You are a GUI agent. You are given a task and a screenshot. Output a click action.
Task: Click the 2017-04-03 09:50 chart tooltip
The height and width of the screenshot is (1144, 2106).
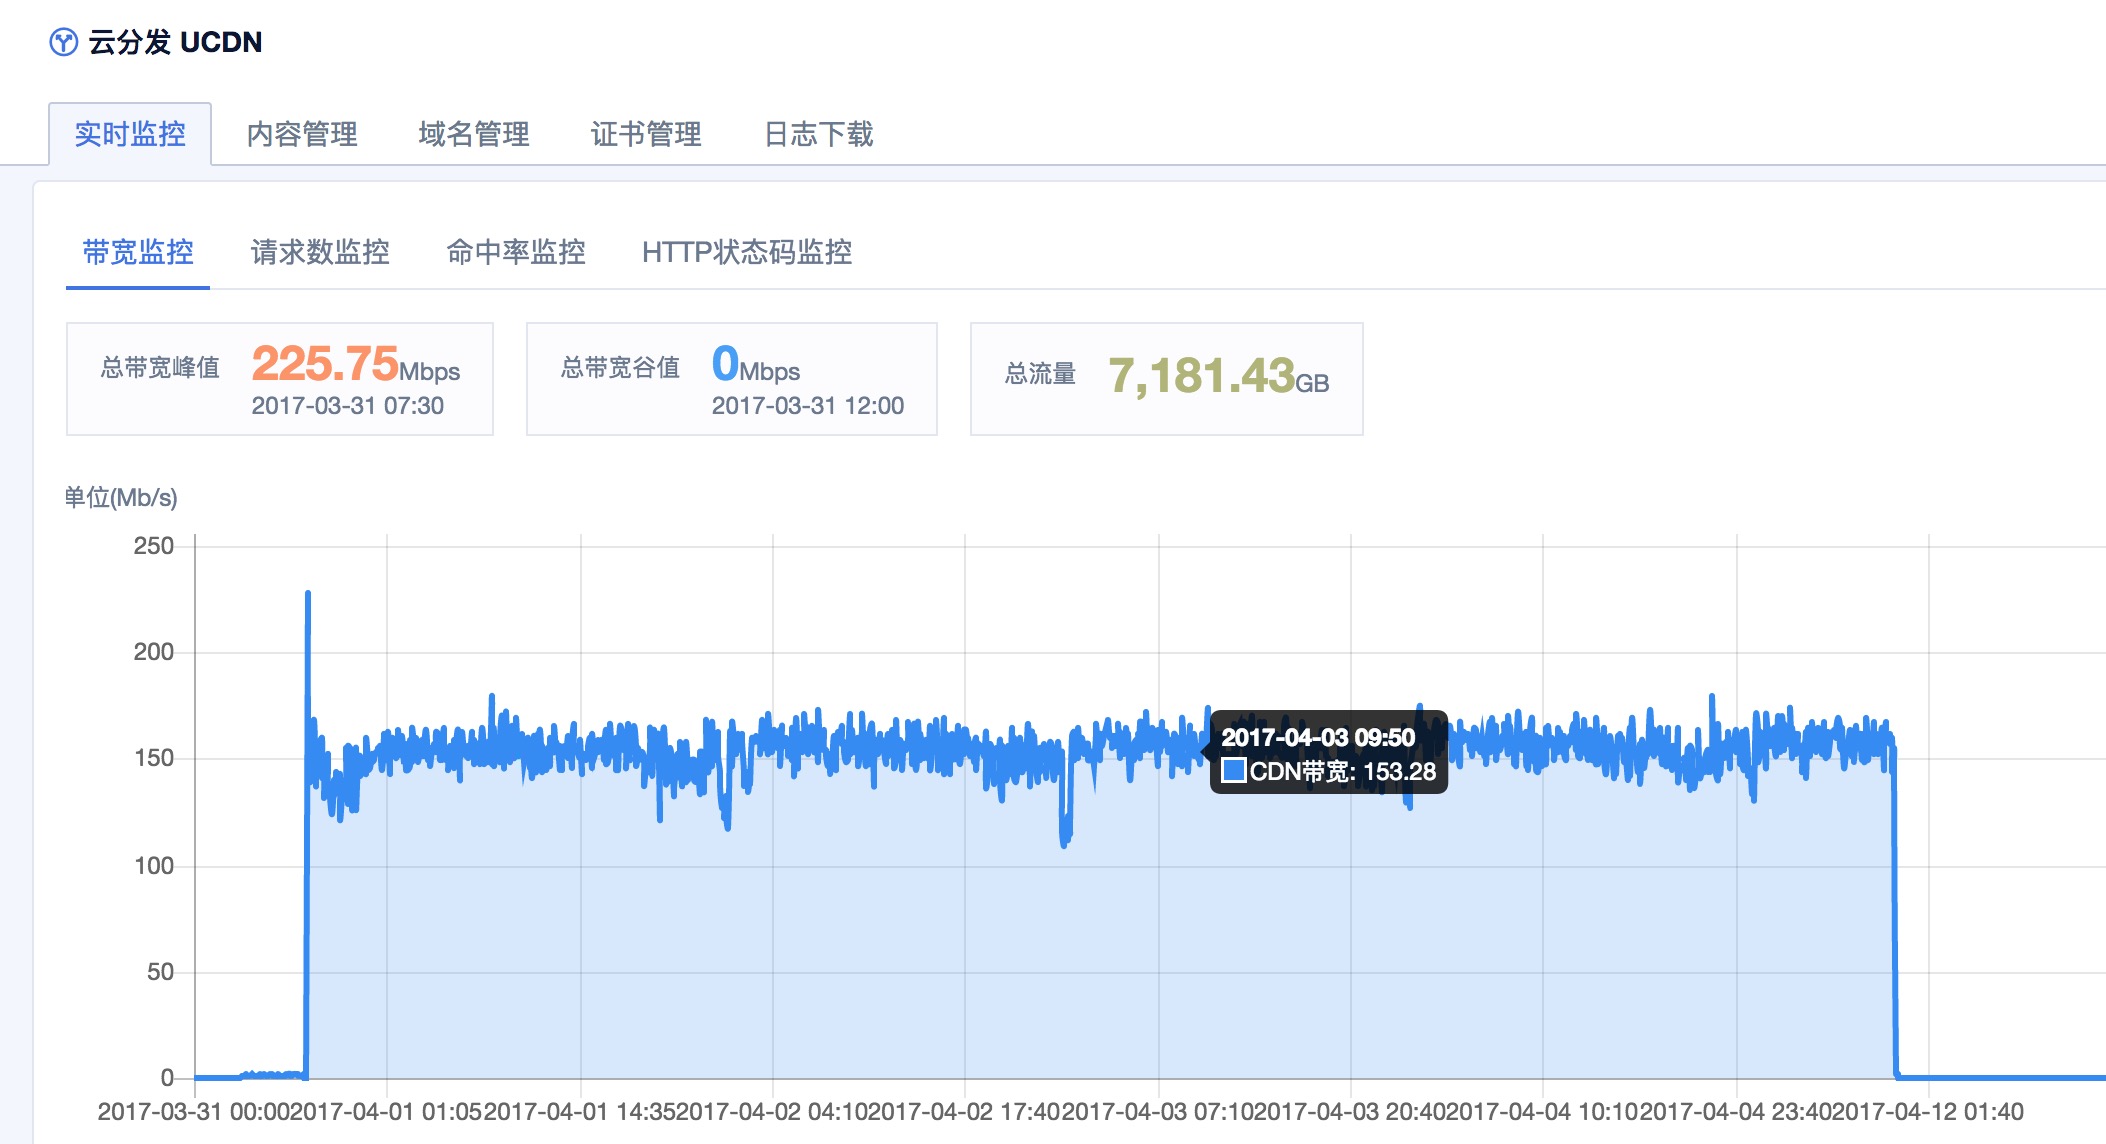pos(1328,752)
